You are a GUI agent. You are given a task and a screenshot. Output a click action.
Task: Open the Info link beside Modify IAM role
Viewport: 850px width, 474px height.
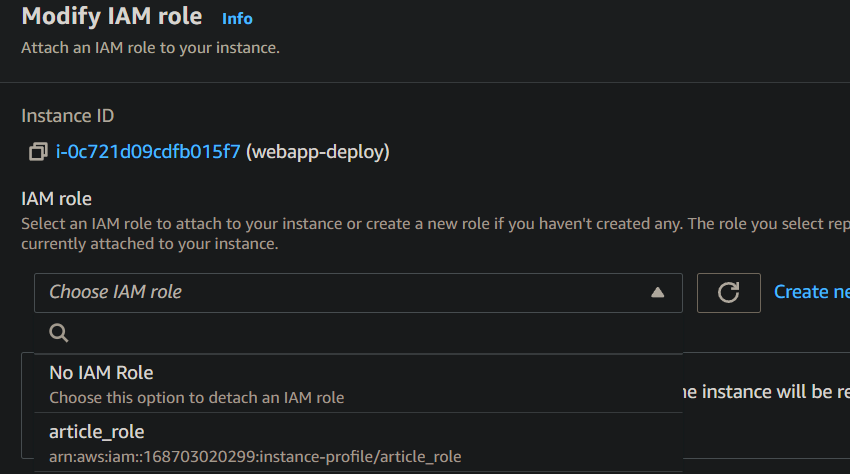pos(237,18)
